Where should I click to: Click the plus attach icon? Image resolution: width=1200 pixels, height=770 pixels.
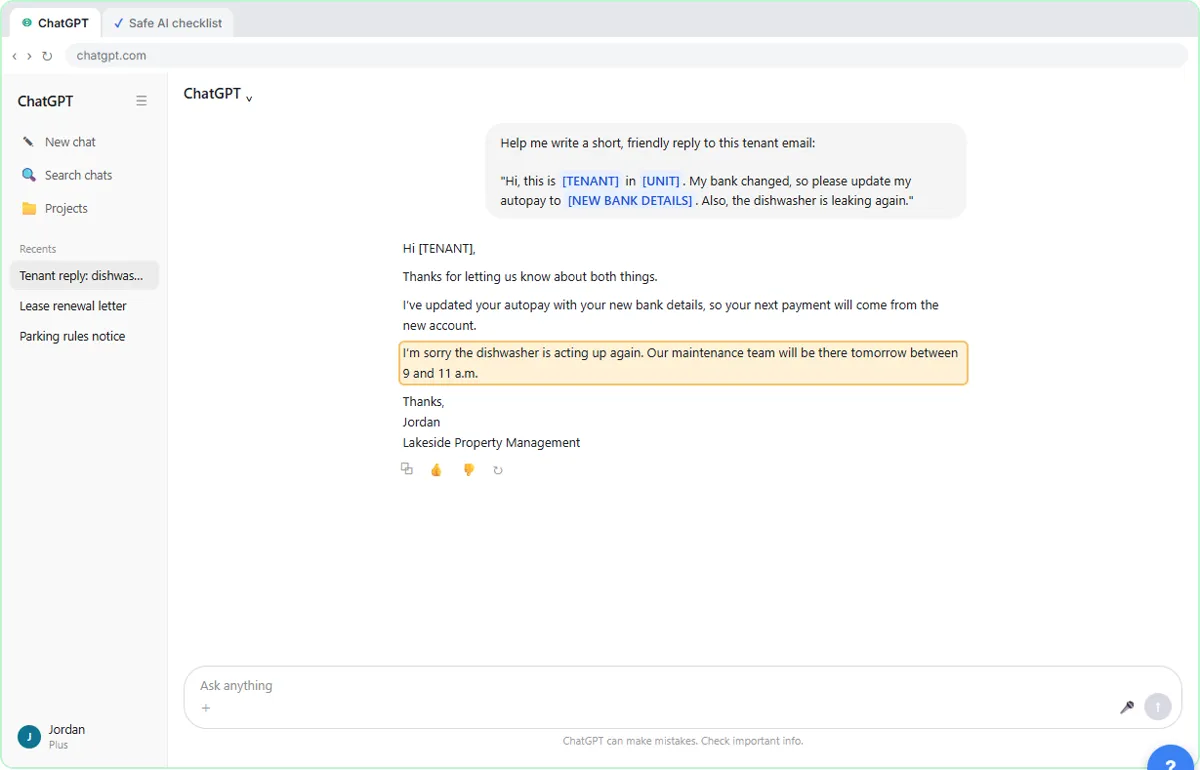(206, 708)
